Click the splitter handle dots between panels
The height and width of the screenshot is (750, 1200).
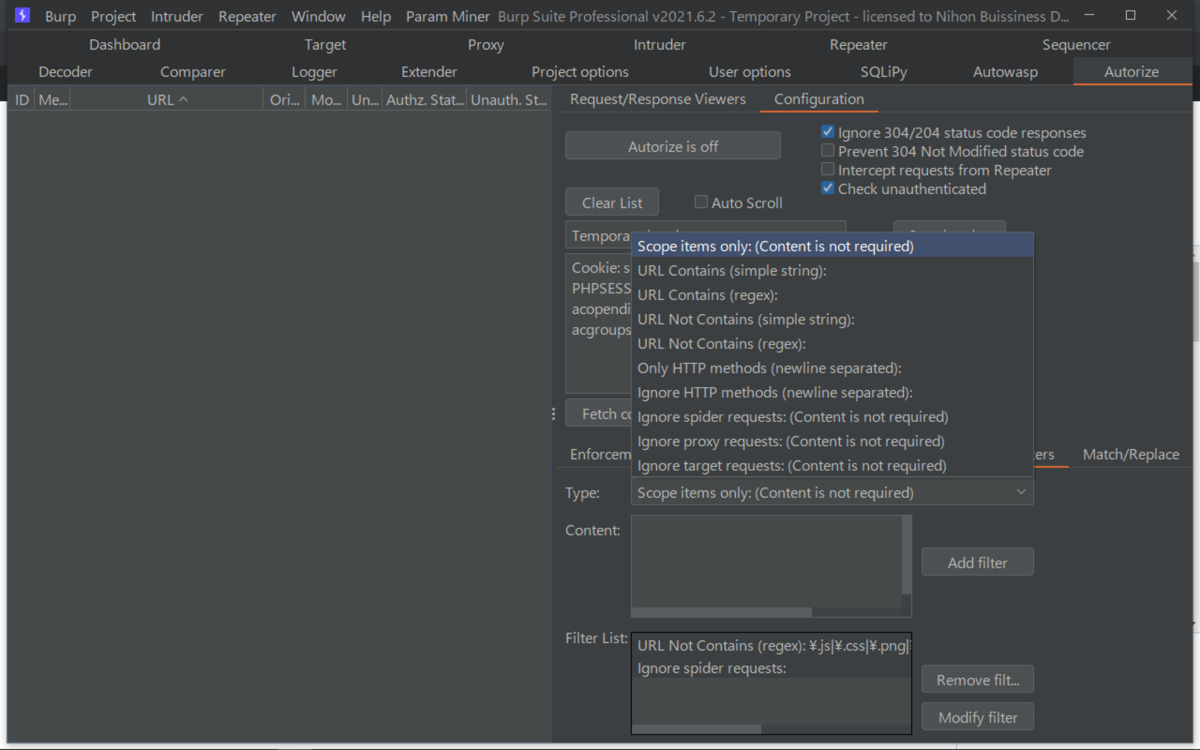pos(553,414)
